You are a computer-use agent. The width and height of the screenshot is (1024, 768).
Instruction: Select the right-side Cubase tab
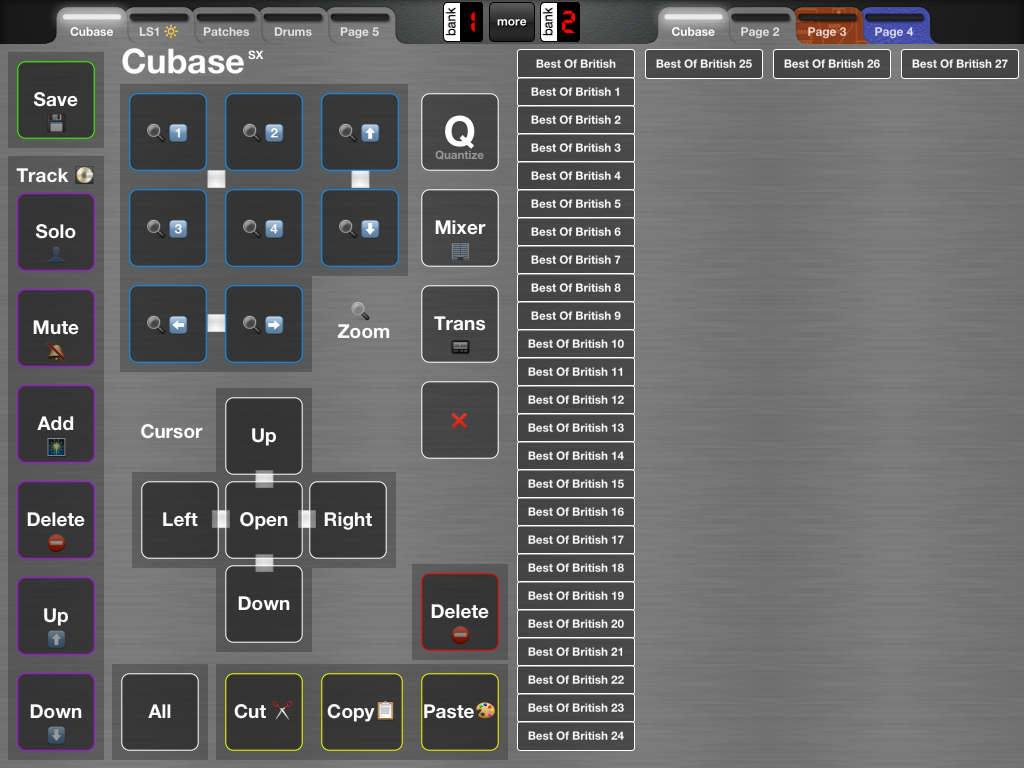(693, 26)
